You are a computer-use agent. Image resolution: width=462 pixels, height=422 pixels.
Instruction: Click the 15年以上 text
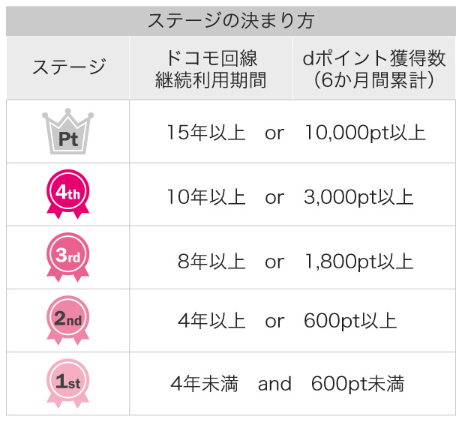coord(206,132)
